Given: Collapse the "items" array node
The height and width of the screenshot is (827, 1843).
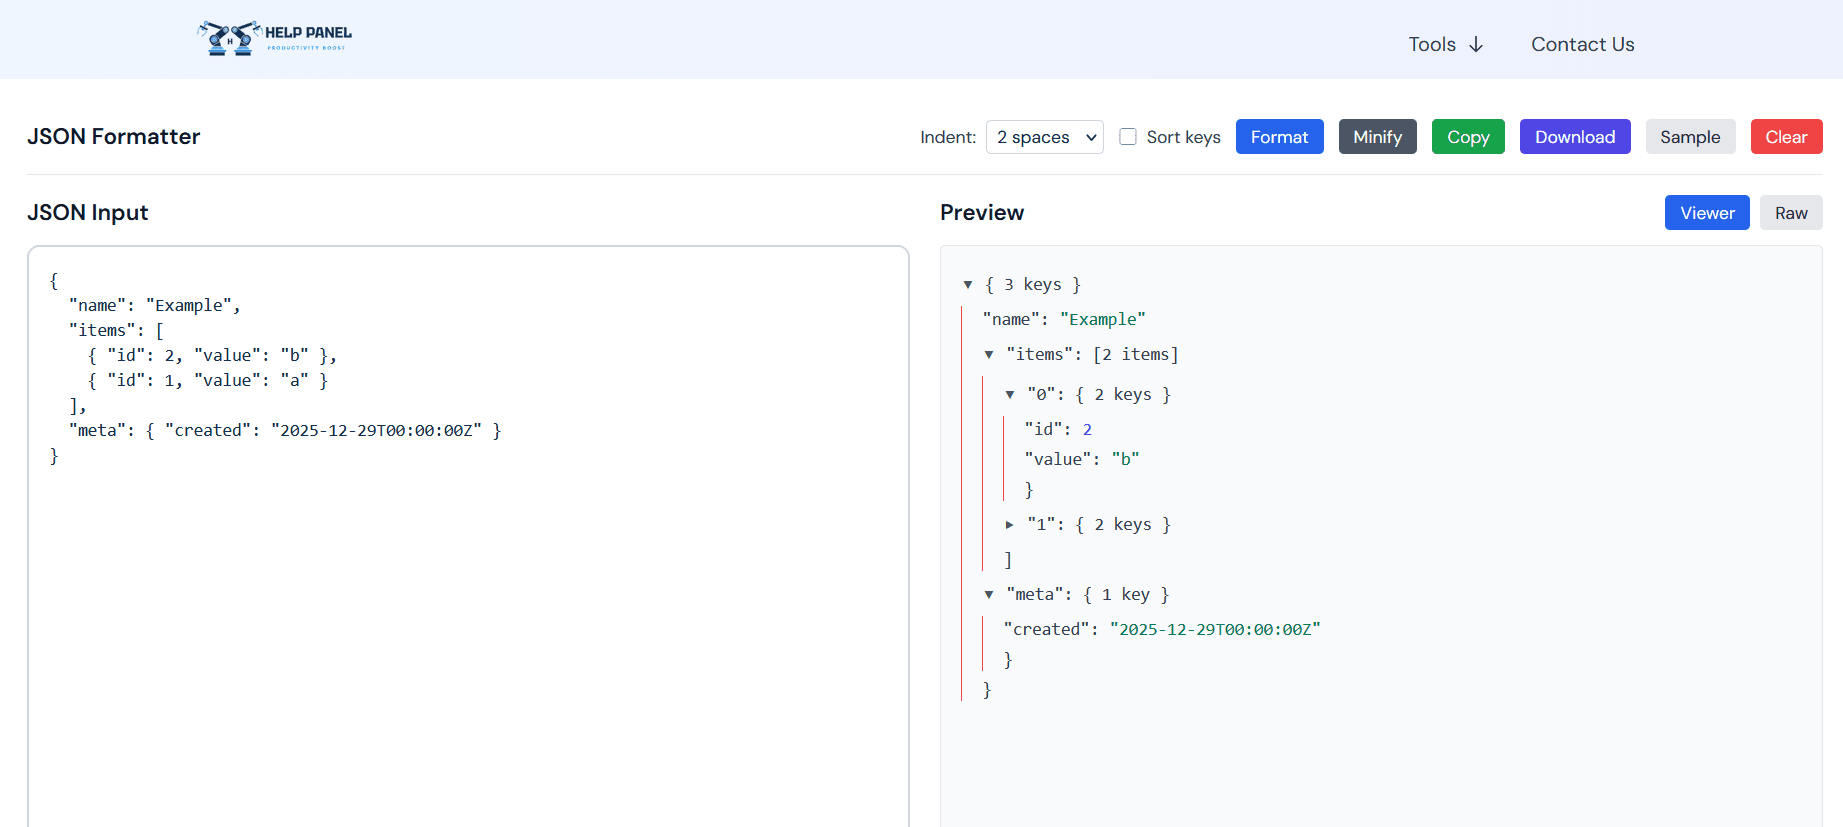Looking at the screenshot, I should [x=989, y=355].
